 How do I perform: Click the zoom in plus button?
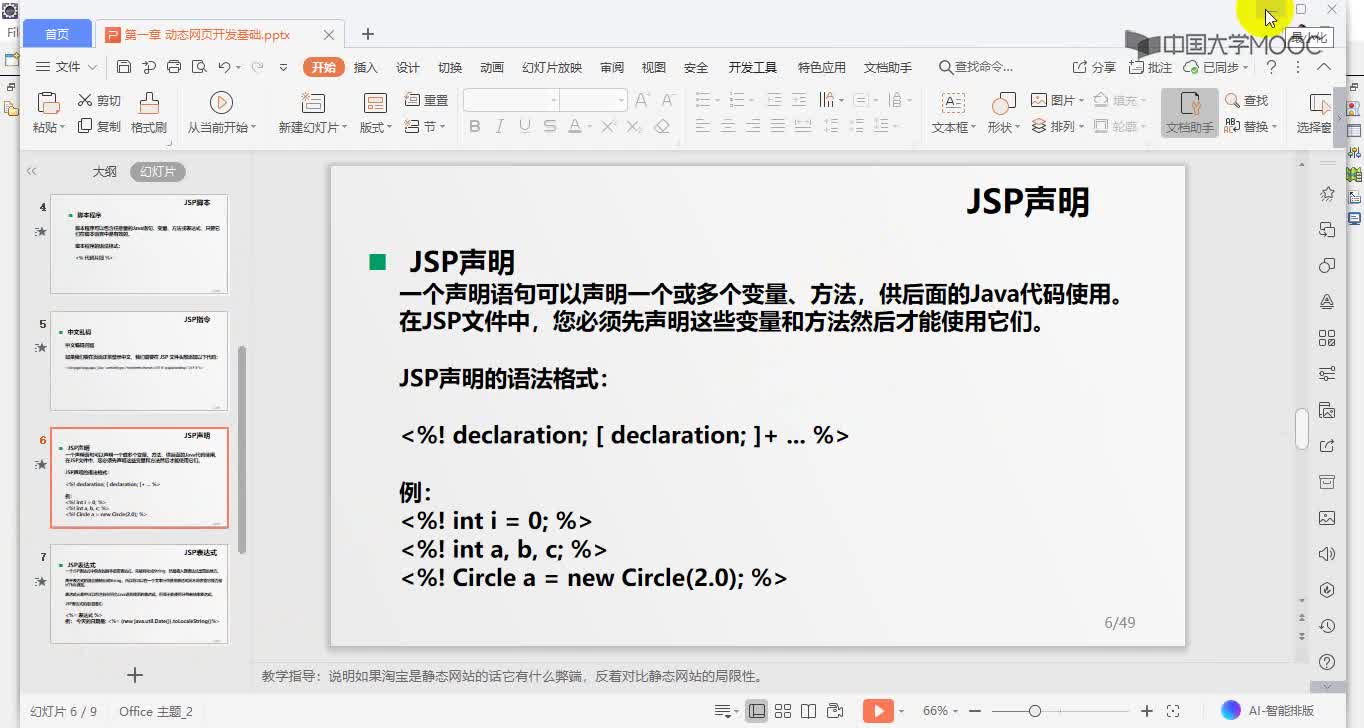tap(1147, 711)
